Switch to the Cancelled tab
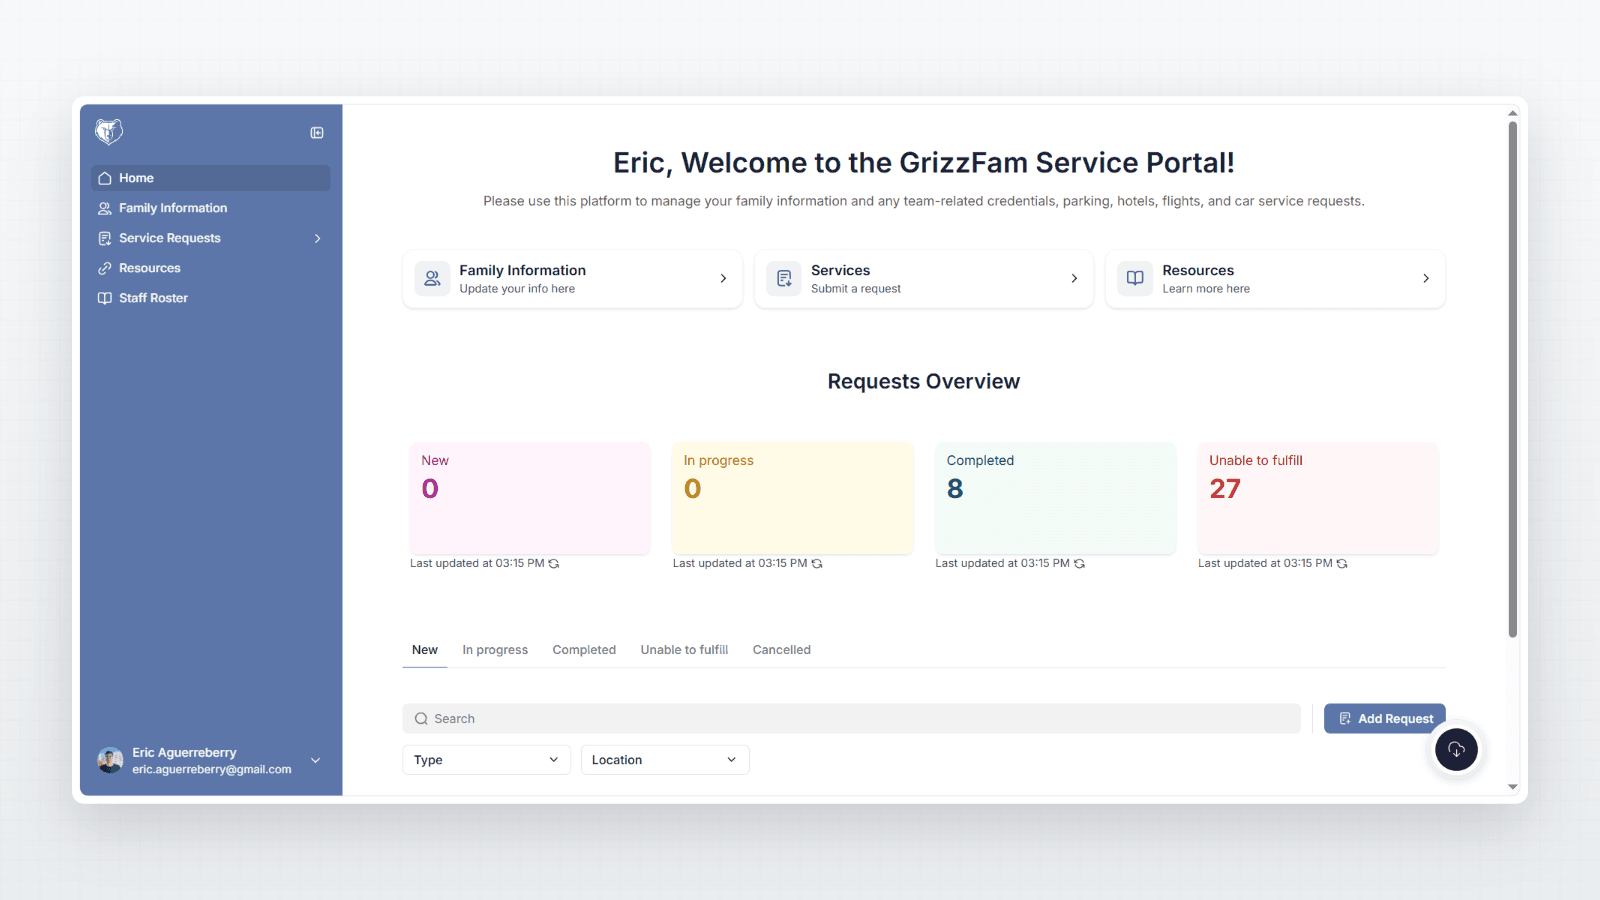 click(x=781, y=650)
